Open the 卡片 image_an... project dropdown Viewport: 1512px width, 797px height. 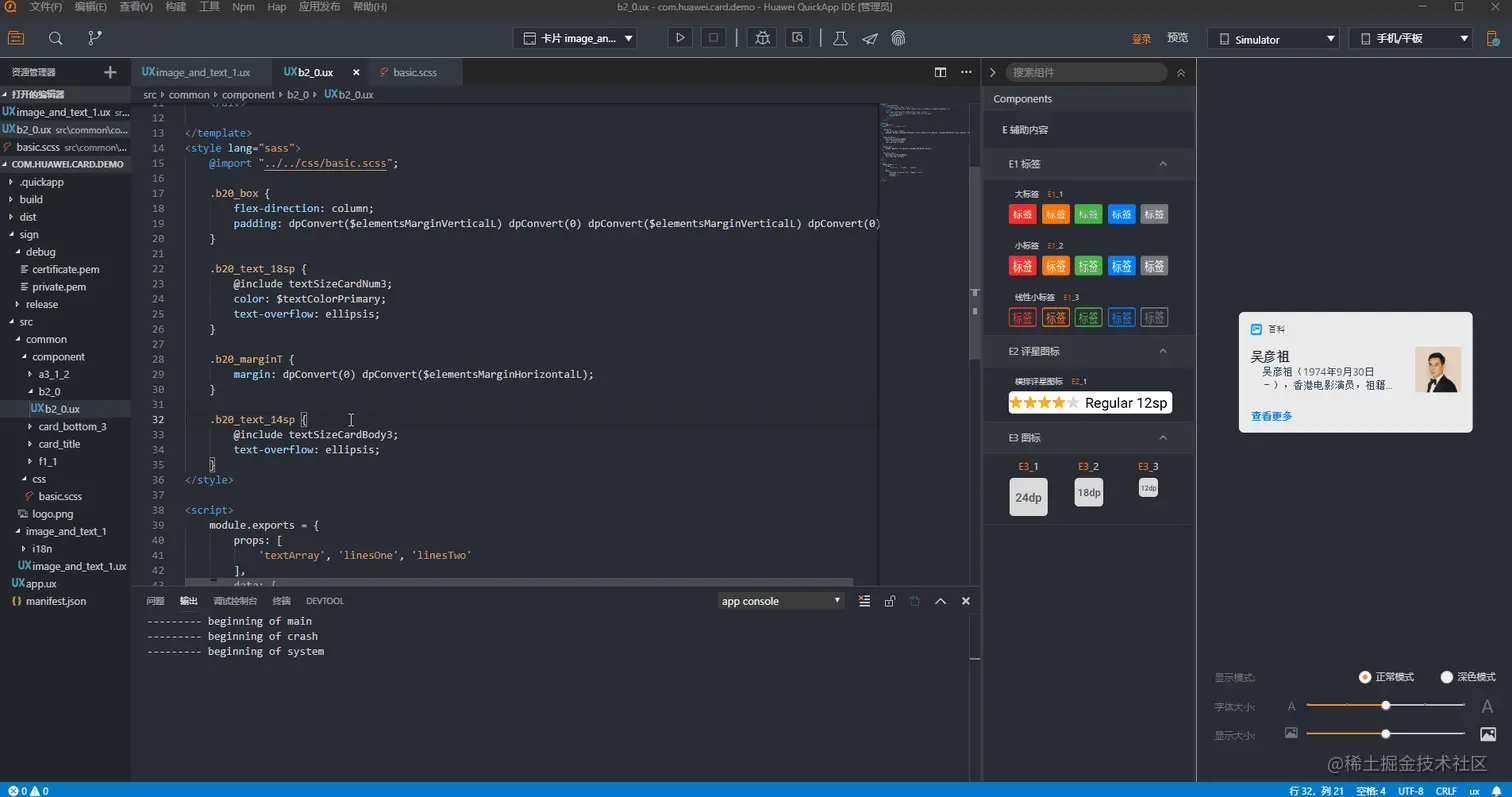click(x=576, y=38)
